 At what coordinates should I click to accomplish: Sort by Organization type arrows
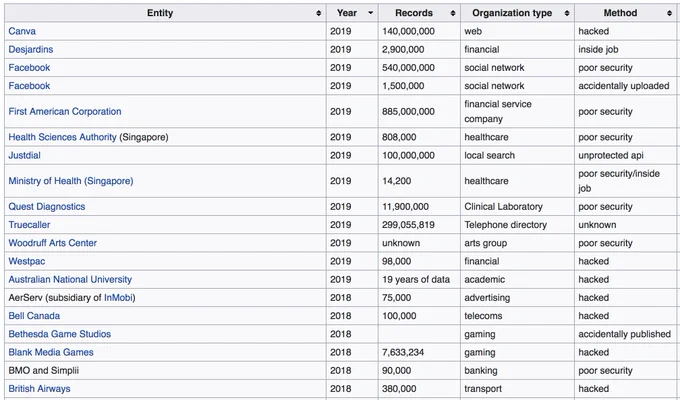coord(567,13)
